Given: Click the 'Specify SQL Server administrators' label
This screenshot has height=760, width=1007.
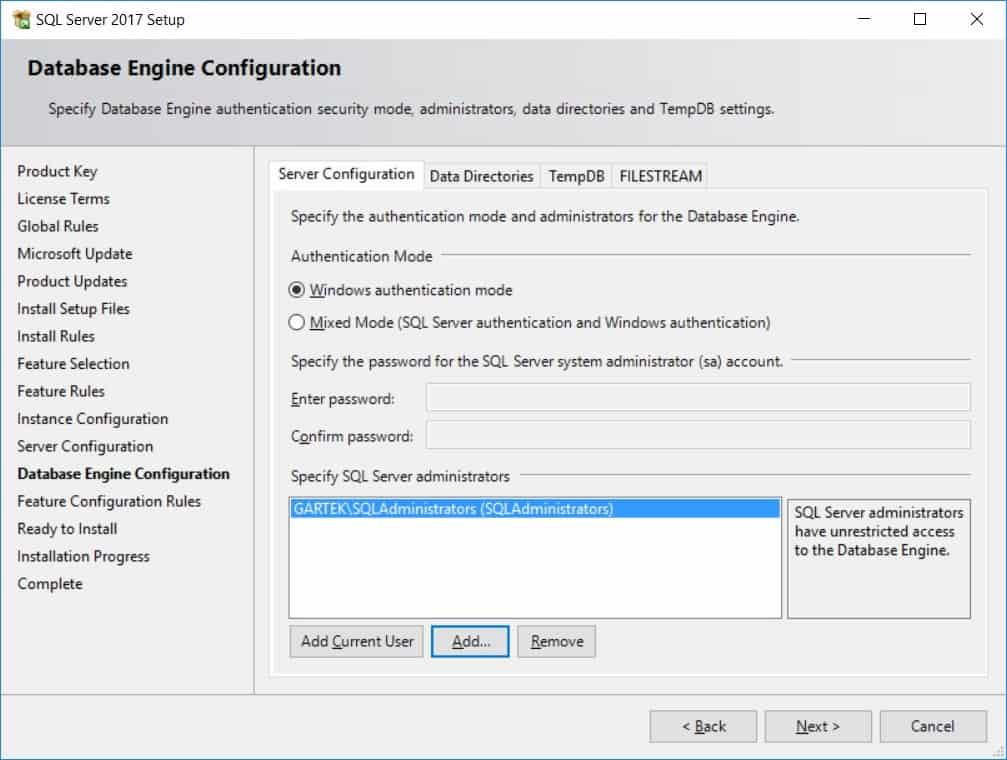Looking at the screenshot, I should tap(400, 477).
